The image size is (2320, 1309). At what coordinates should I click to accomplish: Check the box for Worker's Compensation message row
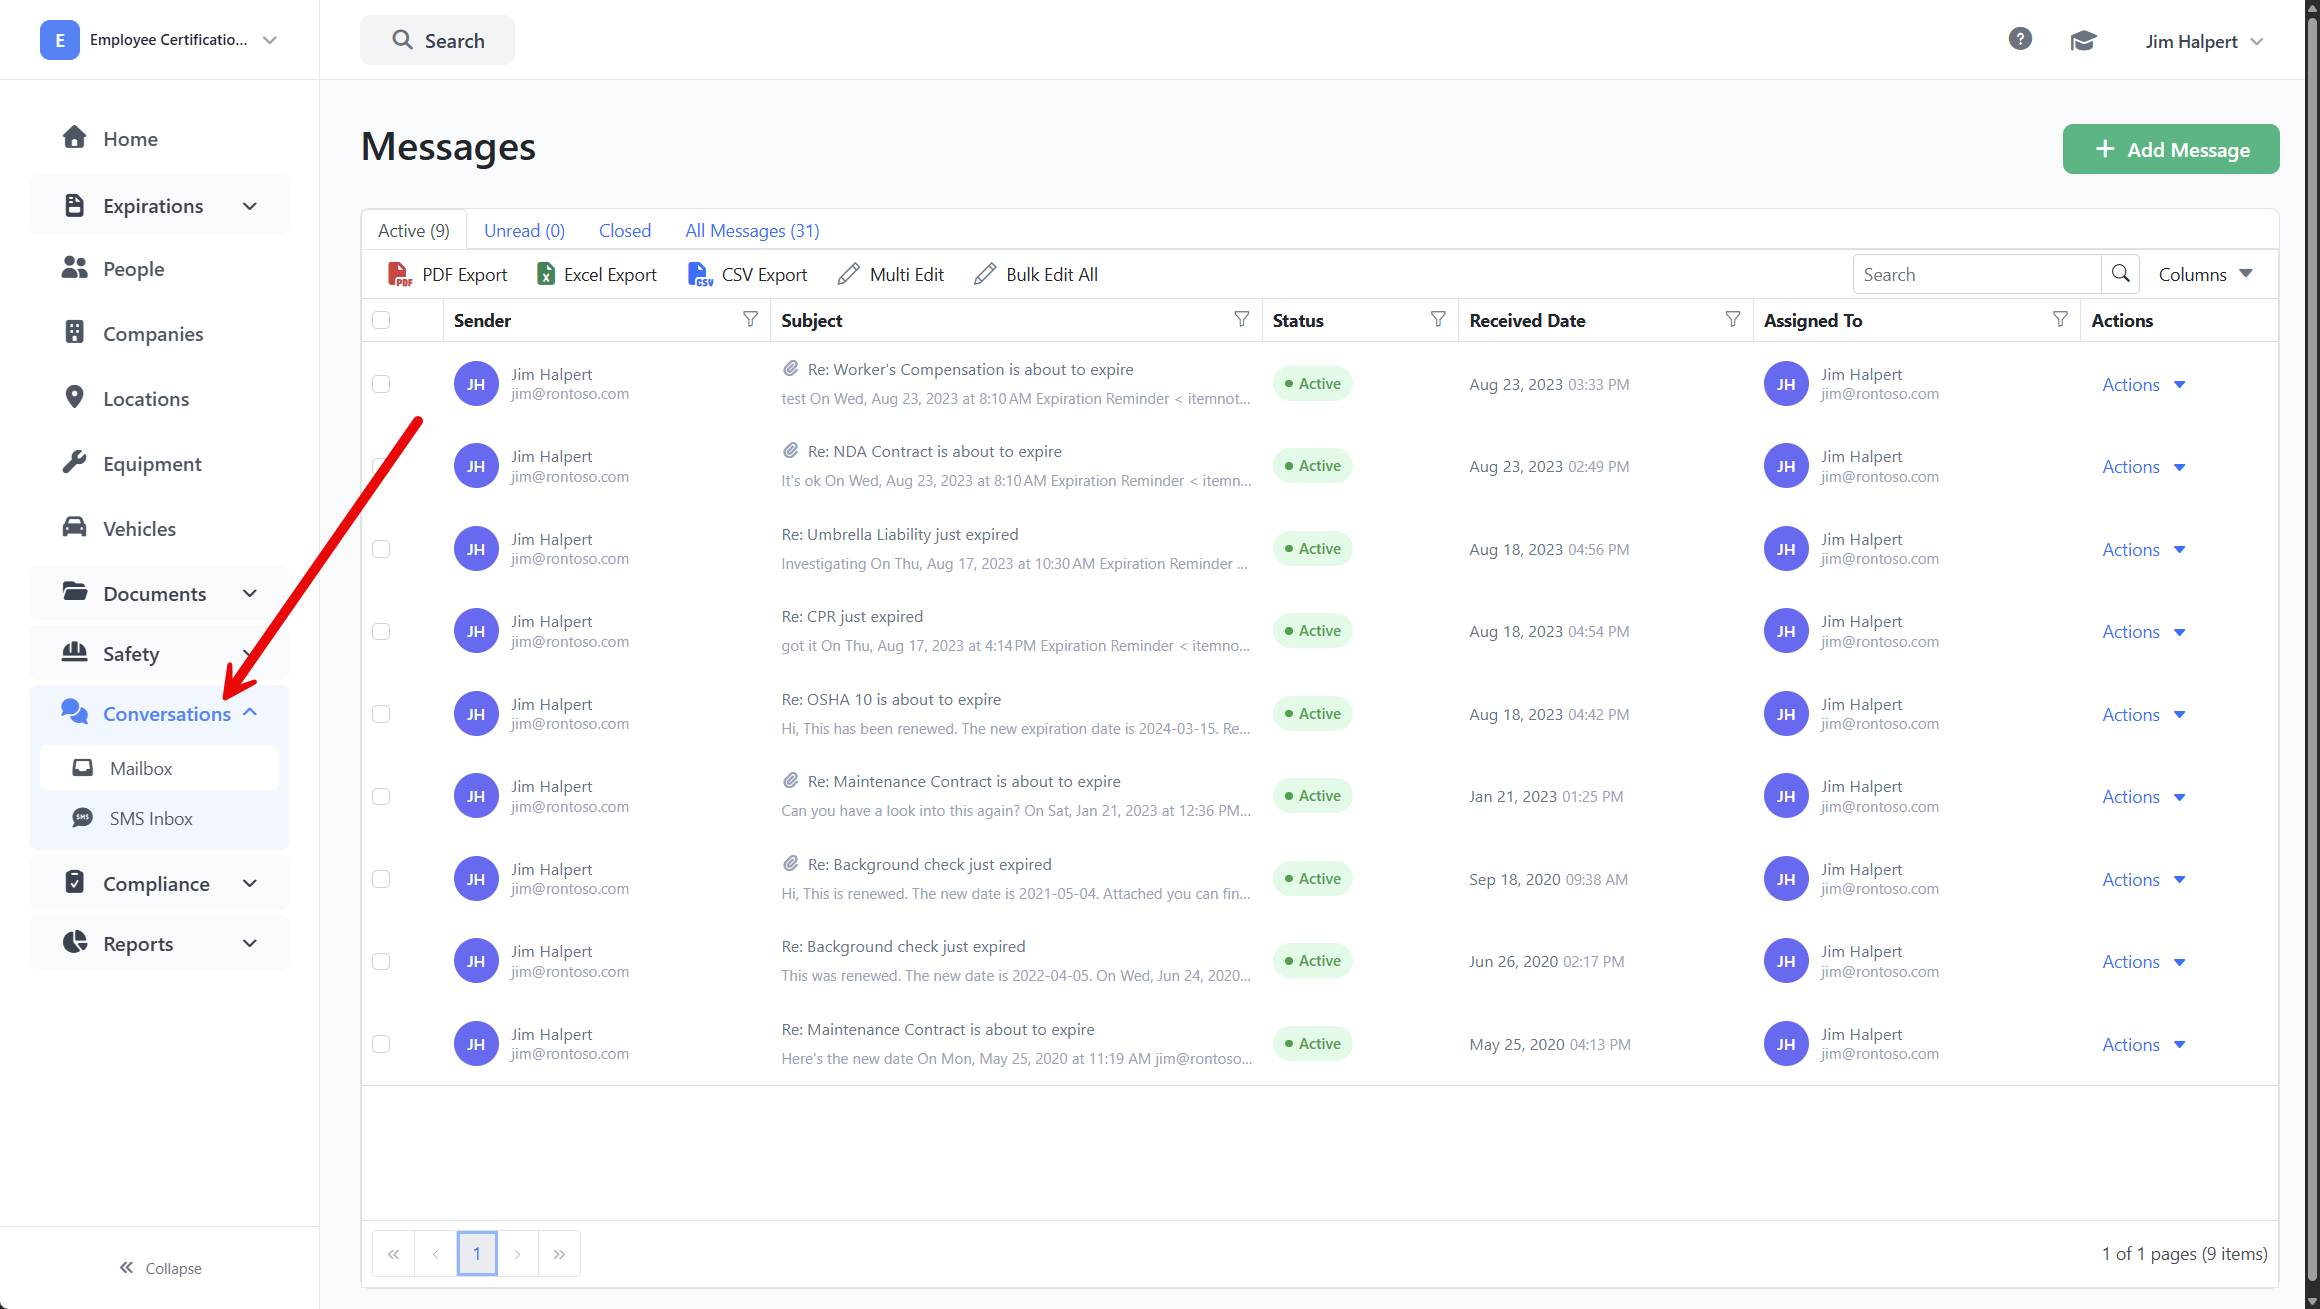coord(381,384)
